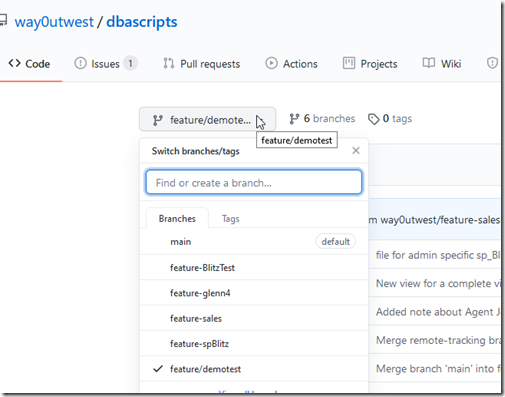Click the tag icon beside 0 tags
Screen dimensions: 505x397
[x=374, y=119]
